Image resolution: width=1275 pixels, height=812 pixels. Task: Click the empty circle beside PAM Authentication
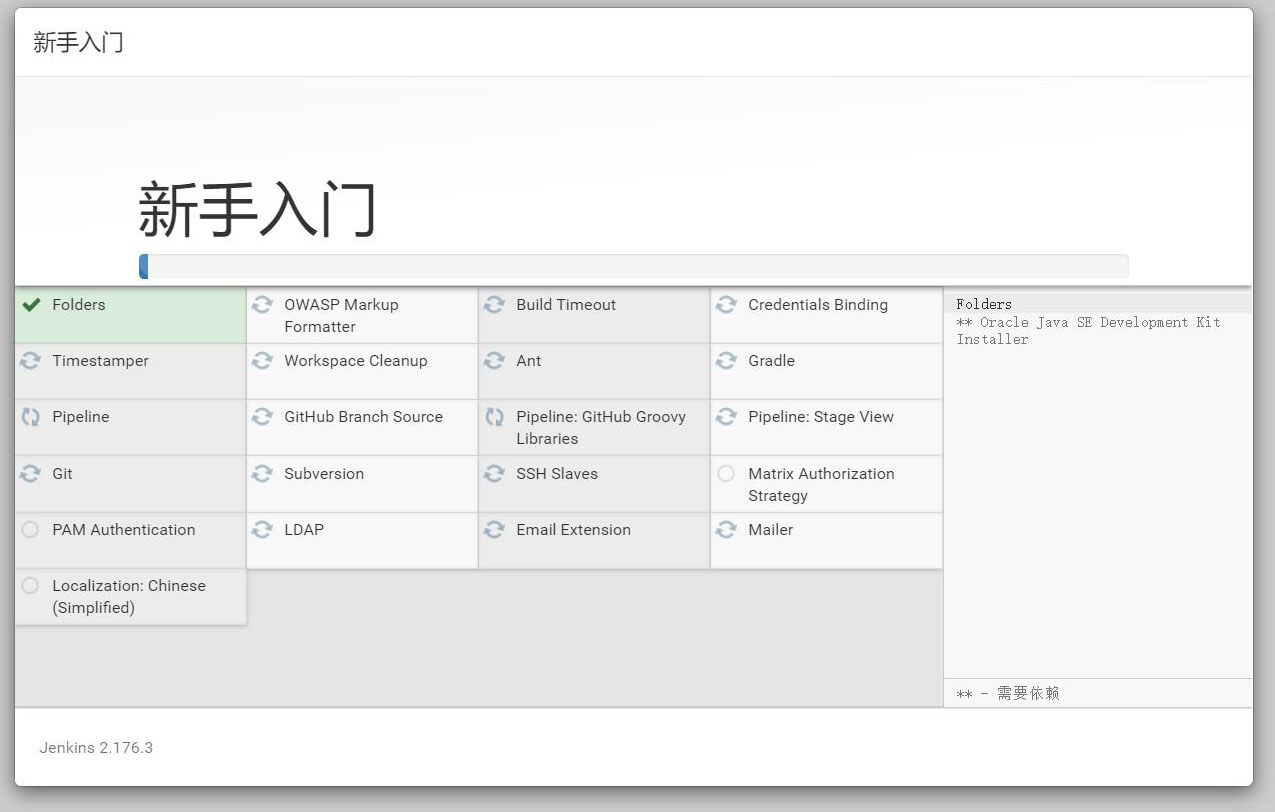coord(31,530)
